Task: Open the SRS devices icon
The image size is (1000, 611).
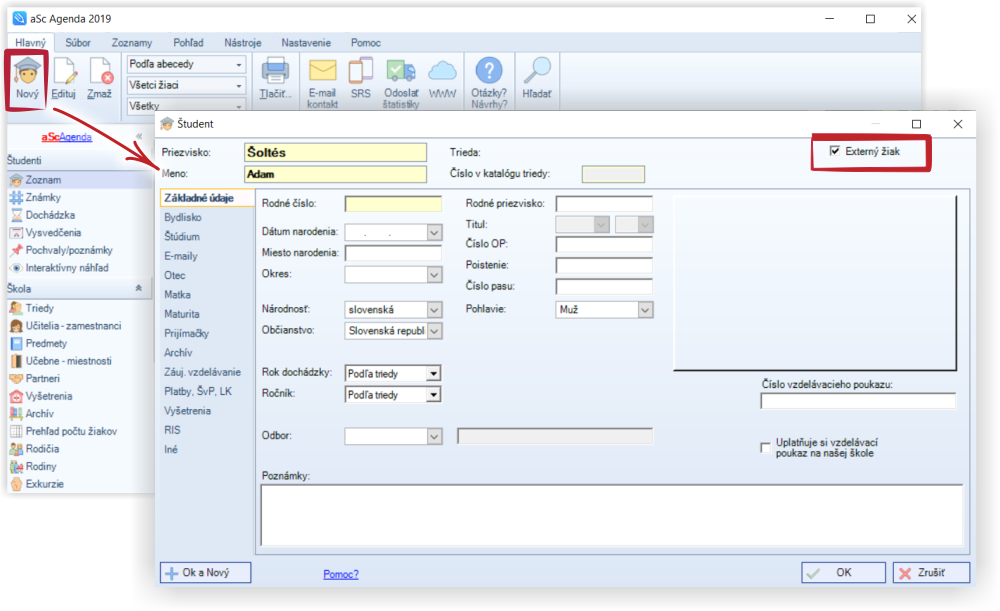Action: tap(360, 78)
